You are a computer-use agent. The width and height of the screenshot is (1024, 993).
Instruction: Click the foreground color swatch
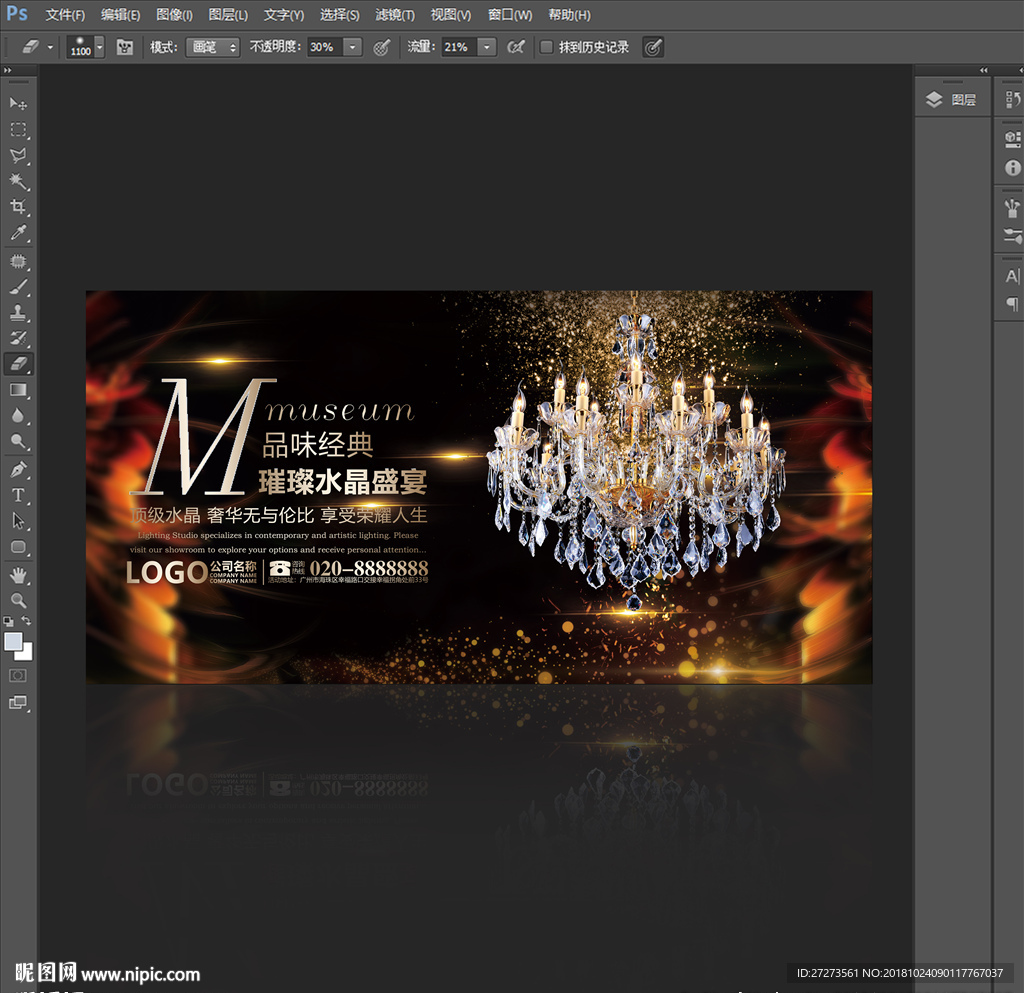pos(13,642)
